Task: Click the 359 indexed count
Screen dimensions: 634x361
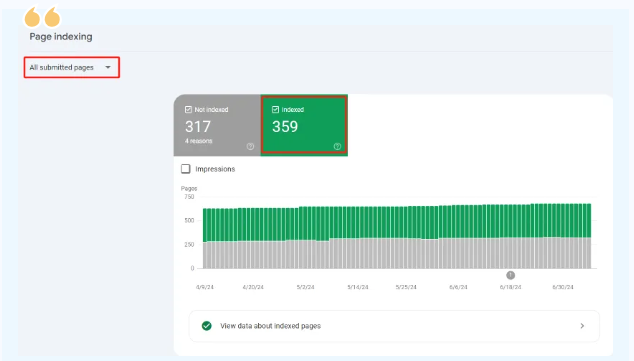Action: [x=285, y=127]
